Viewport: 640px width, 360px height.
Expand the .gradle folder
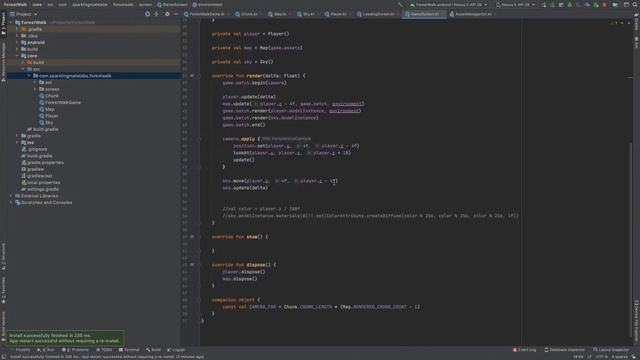pyautogui.click(x=17, y=29)
